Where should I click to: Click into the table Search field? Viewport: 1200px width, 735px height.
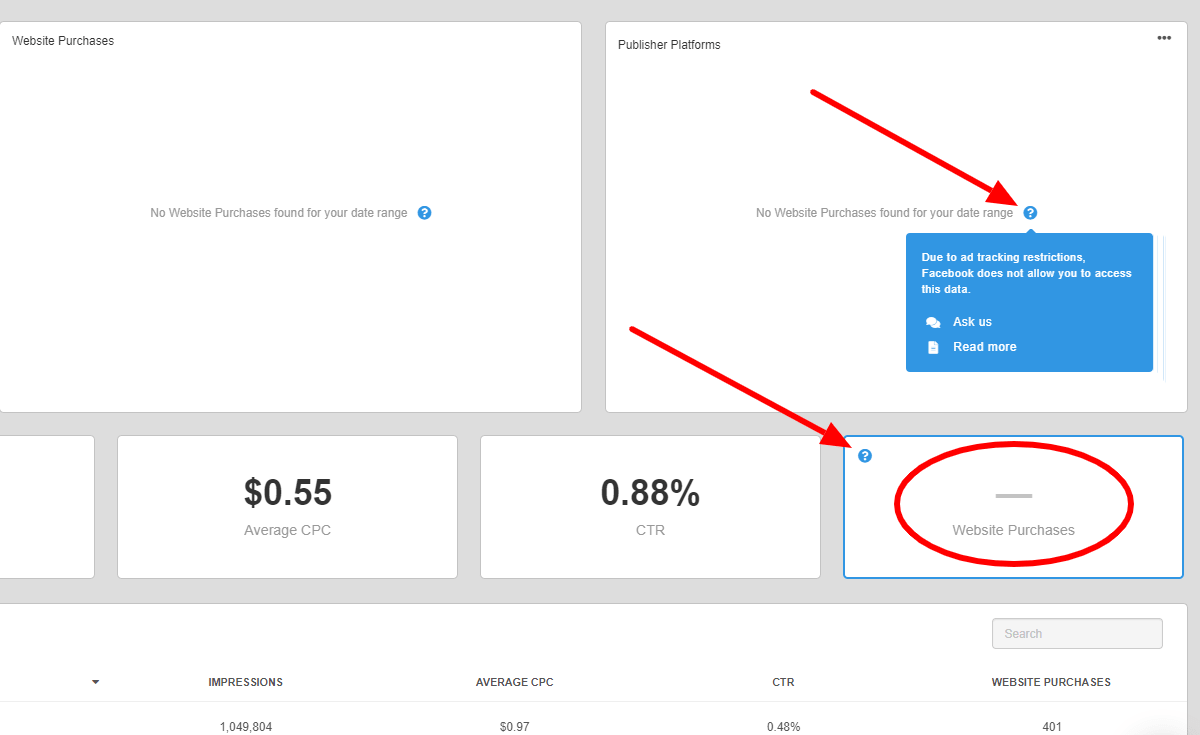coord(1077,633)
